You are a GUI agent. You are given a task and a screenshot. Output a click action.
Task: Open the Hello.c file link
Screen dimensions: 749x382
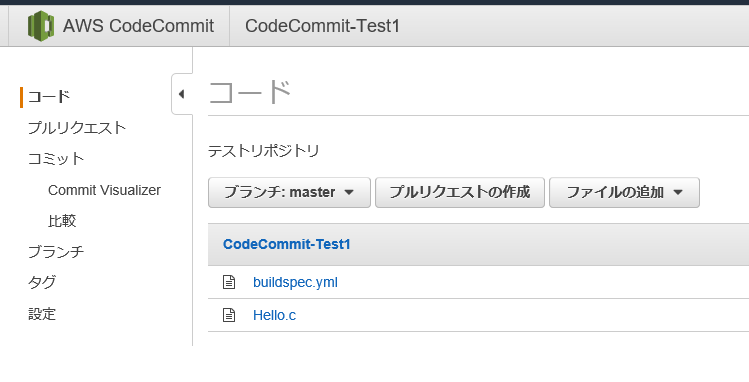[x=274, y=315]
